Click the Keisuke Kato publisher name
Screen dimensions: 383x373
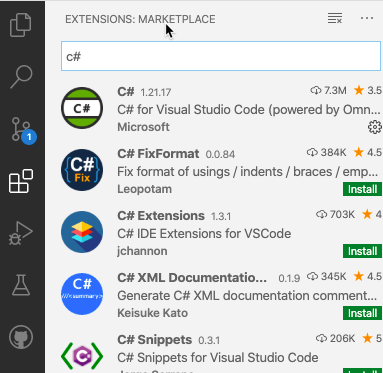click(152, 313)
